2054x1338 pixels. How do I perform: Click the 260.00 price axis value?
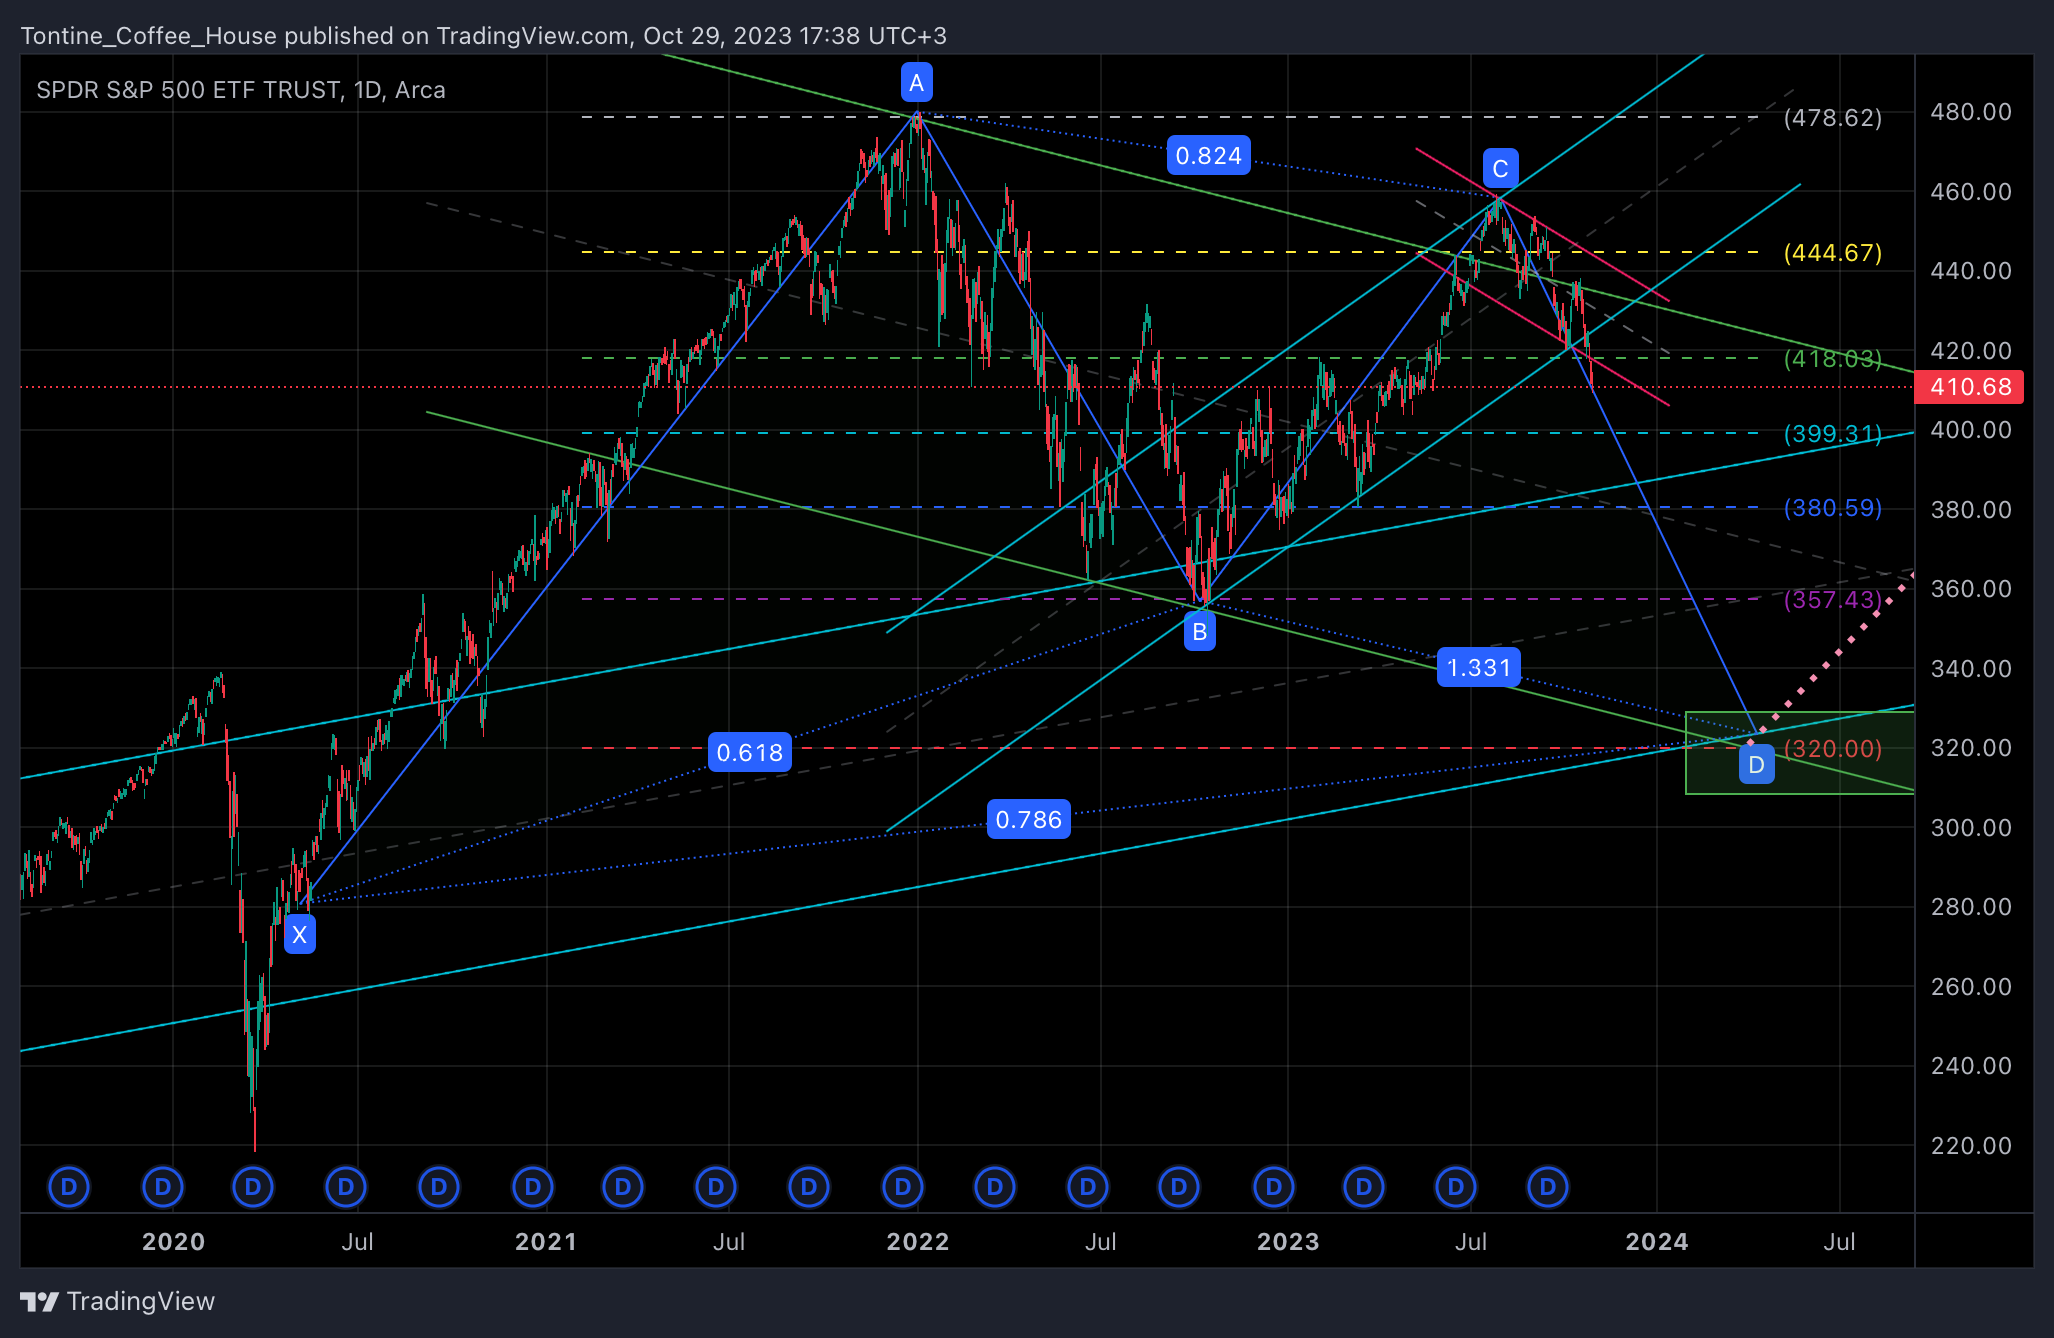click(x=1970, y=986)
